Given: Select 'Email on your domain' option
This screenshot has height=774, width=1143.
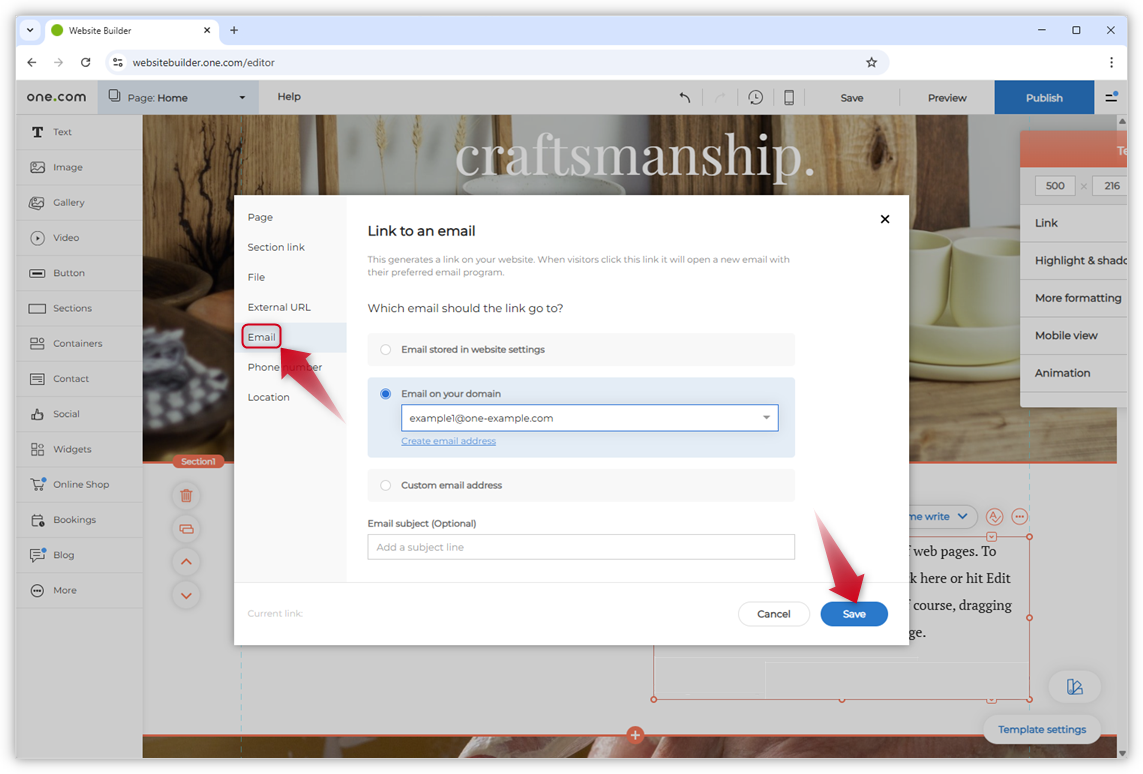Looking at the screenshot, I should [385, 394].
